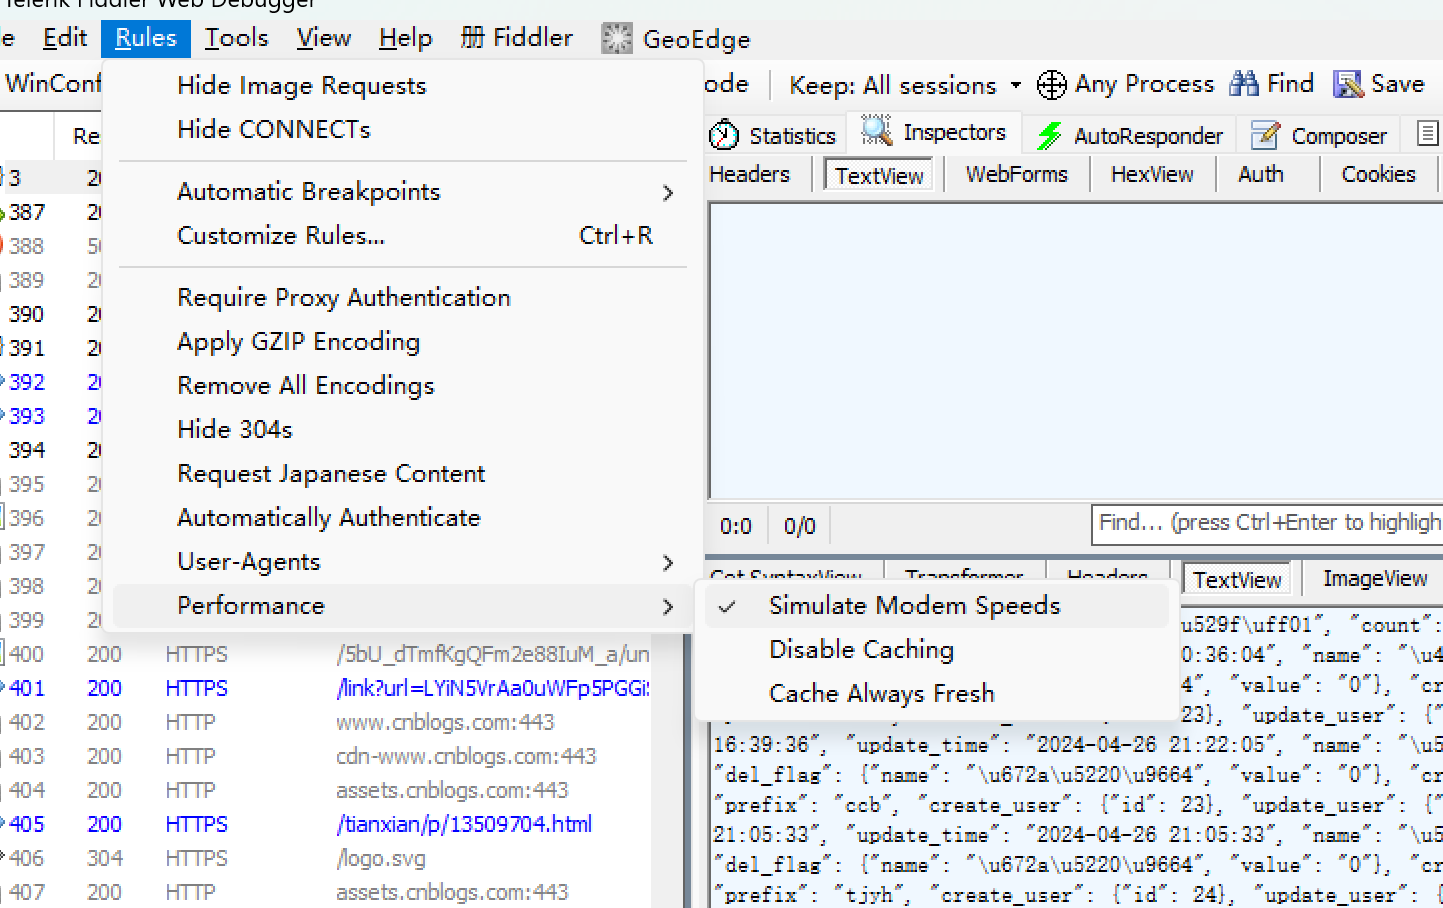The width and height of the screenshot is (1443, 908).
Task: Switch to Cookies tab
Action: coord(1378,174)
